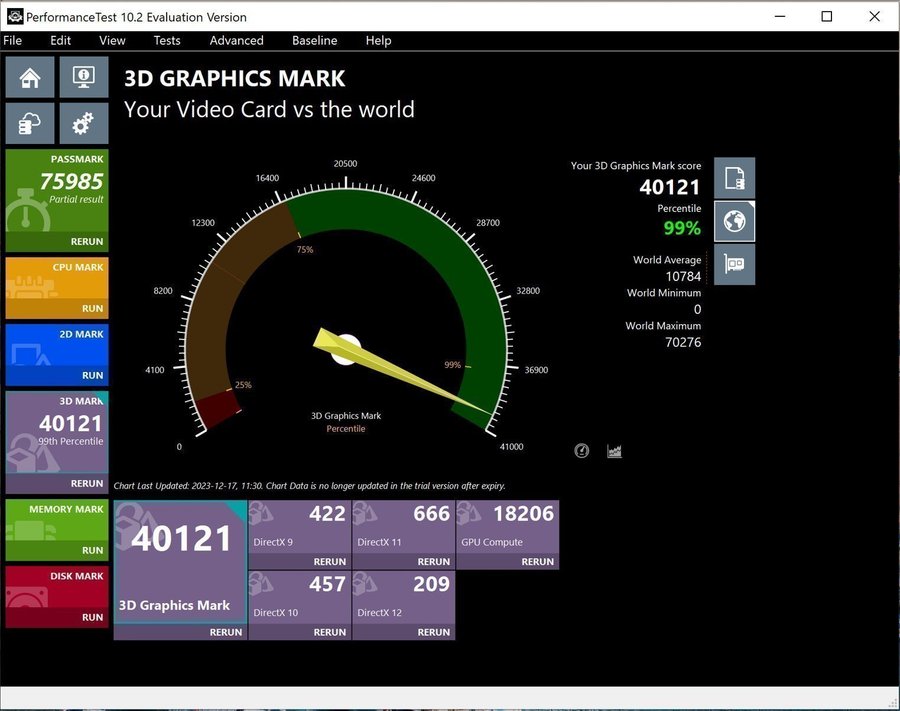Rerun the DirectX 9 test

(329, 562)
